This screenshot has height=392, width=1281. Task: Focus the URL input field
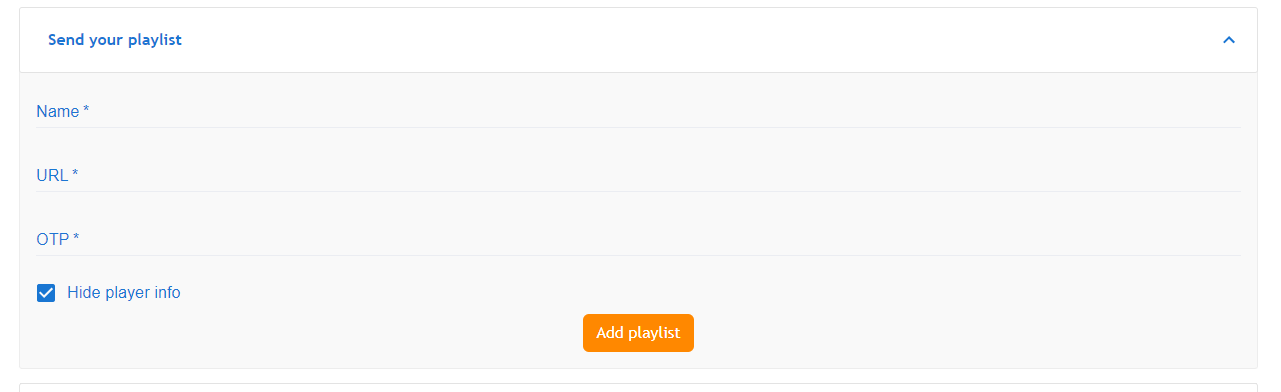(638, 176)
